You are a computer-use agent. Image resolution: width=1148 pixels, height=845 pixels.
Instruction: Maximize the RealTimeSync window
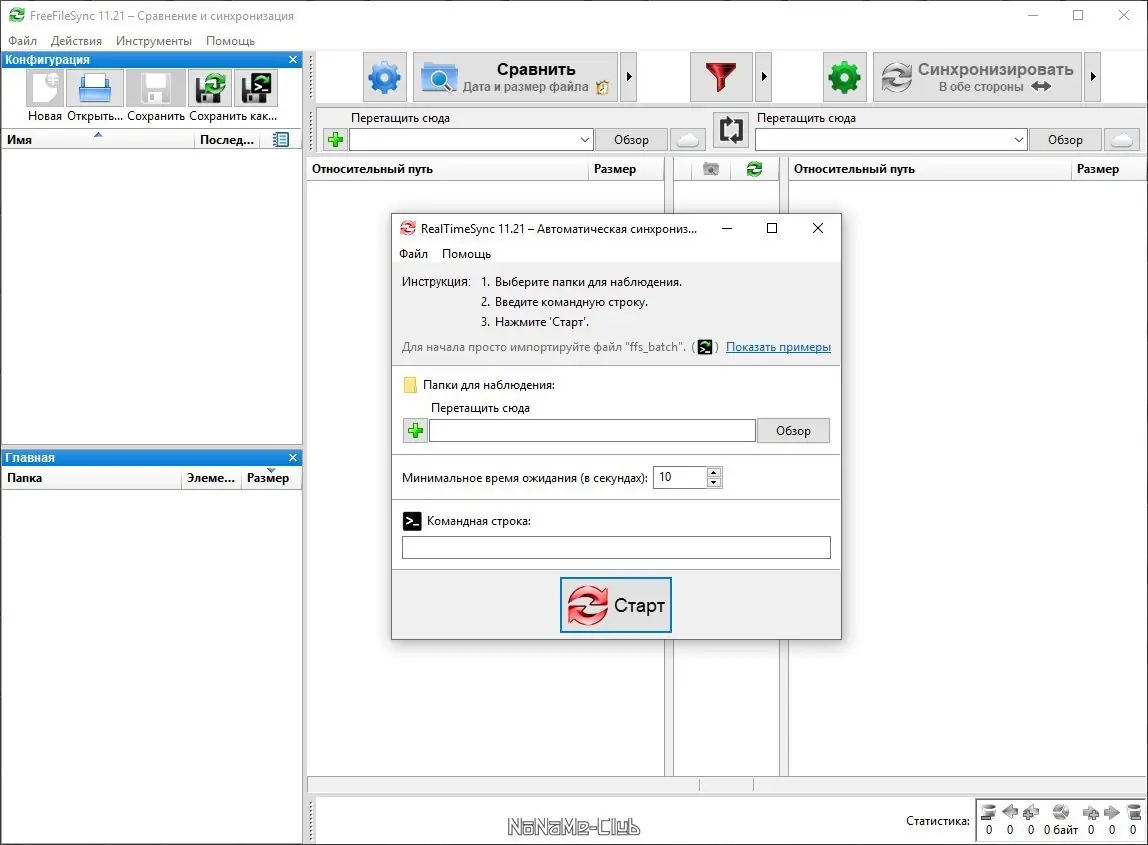pos(772,228)
